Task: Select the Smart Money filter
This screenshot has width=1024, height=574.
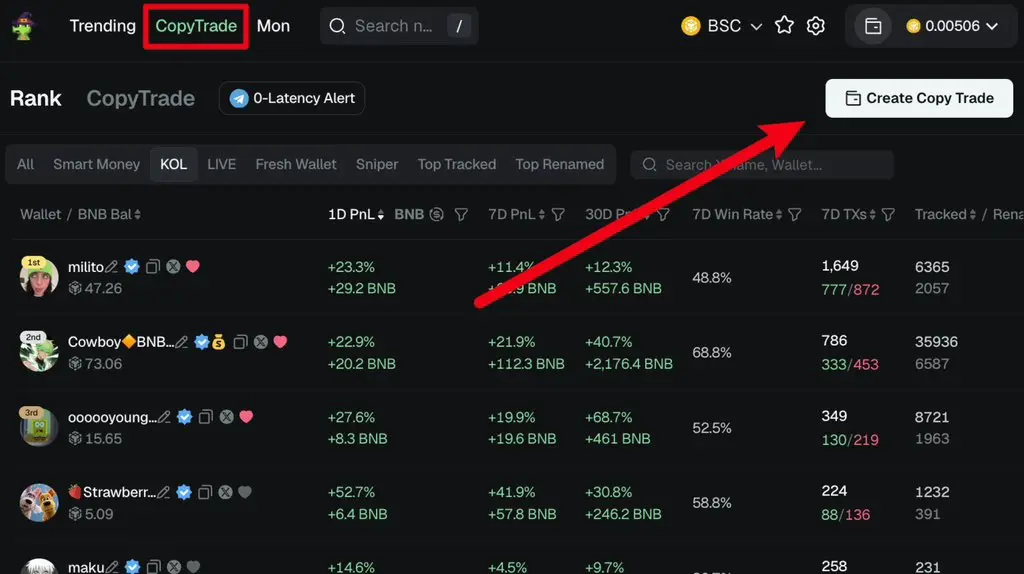Action: pyautogui.click(x=97, y=165)
